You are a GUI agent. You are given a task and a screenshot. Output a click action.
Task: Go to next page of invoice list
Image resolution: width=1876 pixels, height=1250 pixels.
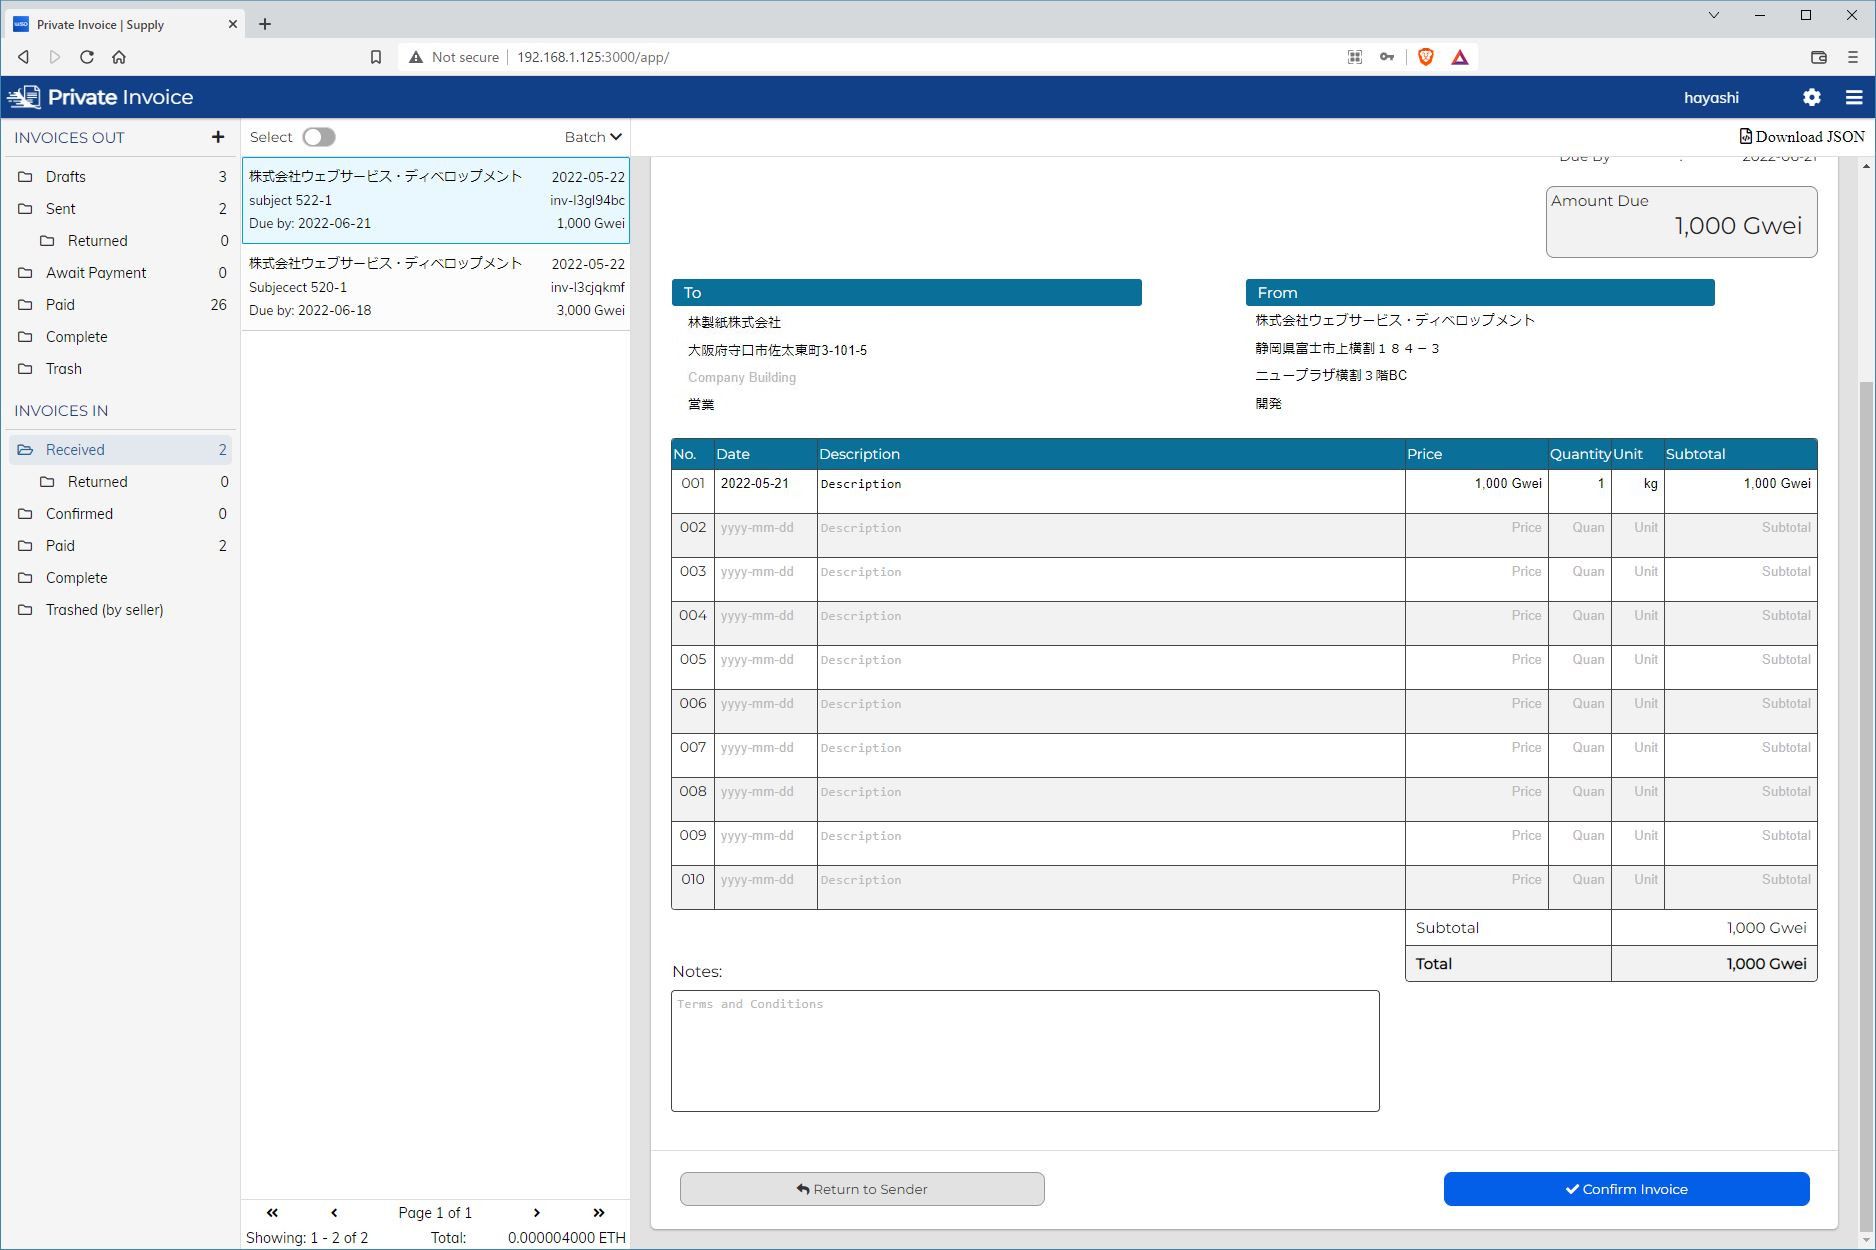point(537,1212)
